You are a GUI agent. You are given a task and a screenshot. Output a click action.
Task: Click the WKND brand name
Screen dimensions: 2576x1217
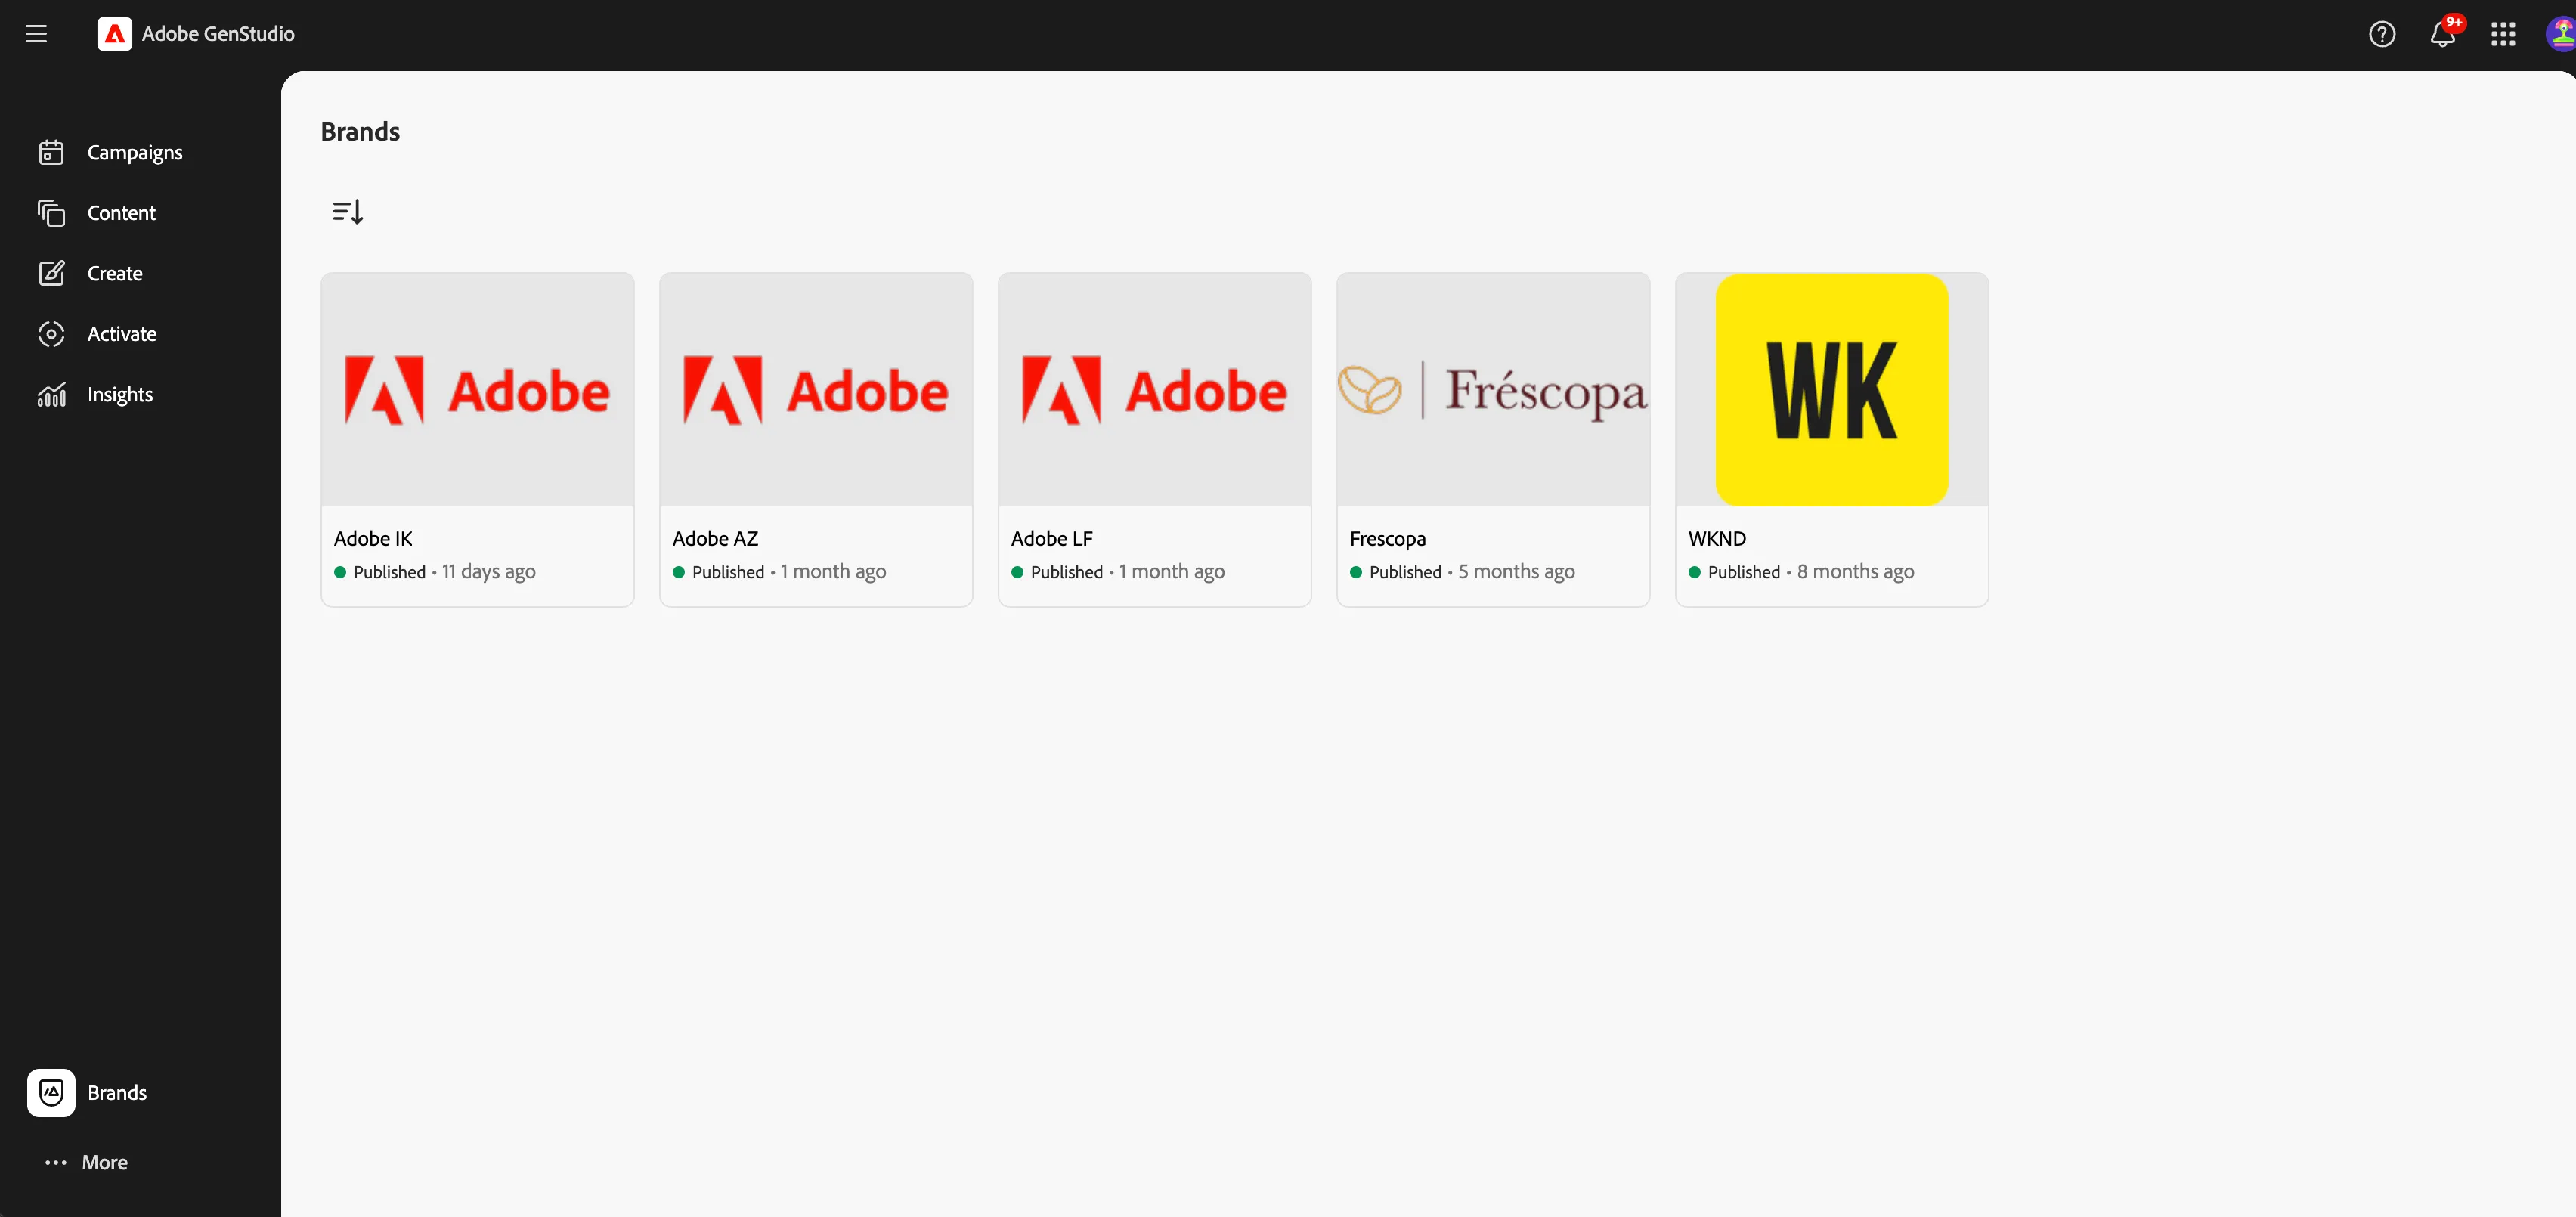point(1717,538)
